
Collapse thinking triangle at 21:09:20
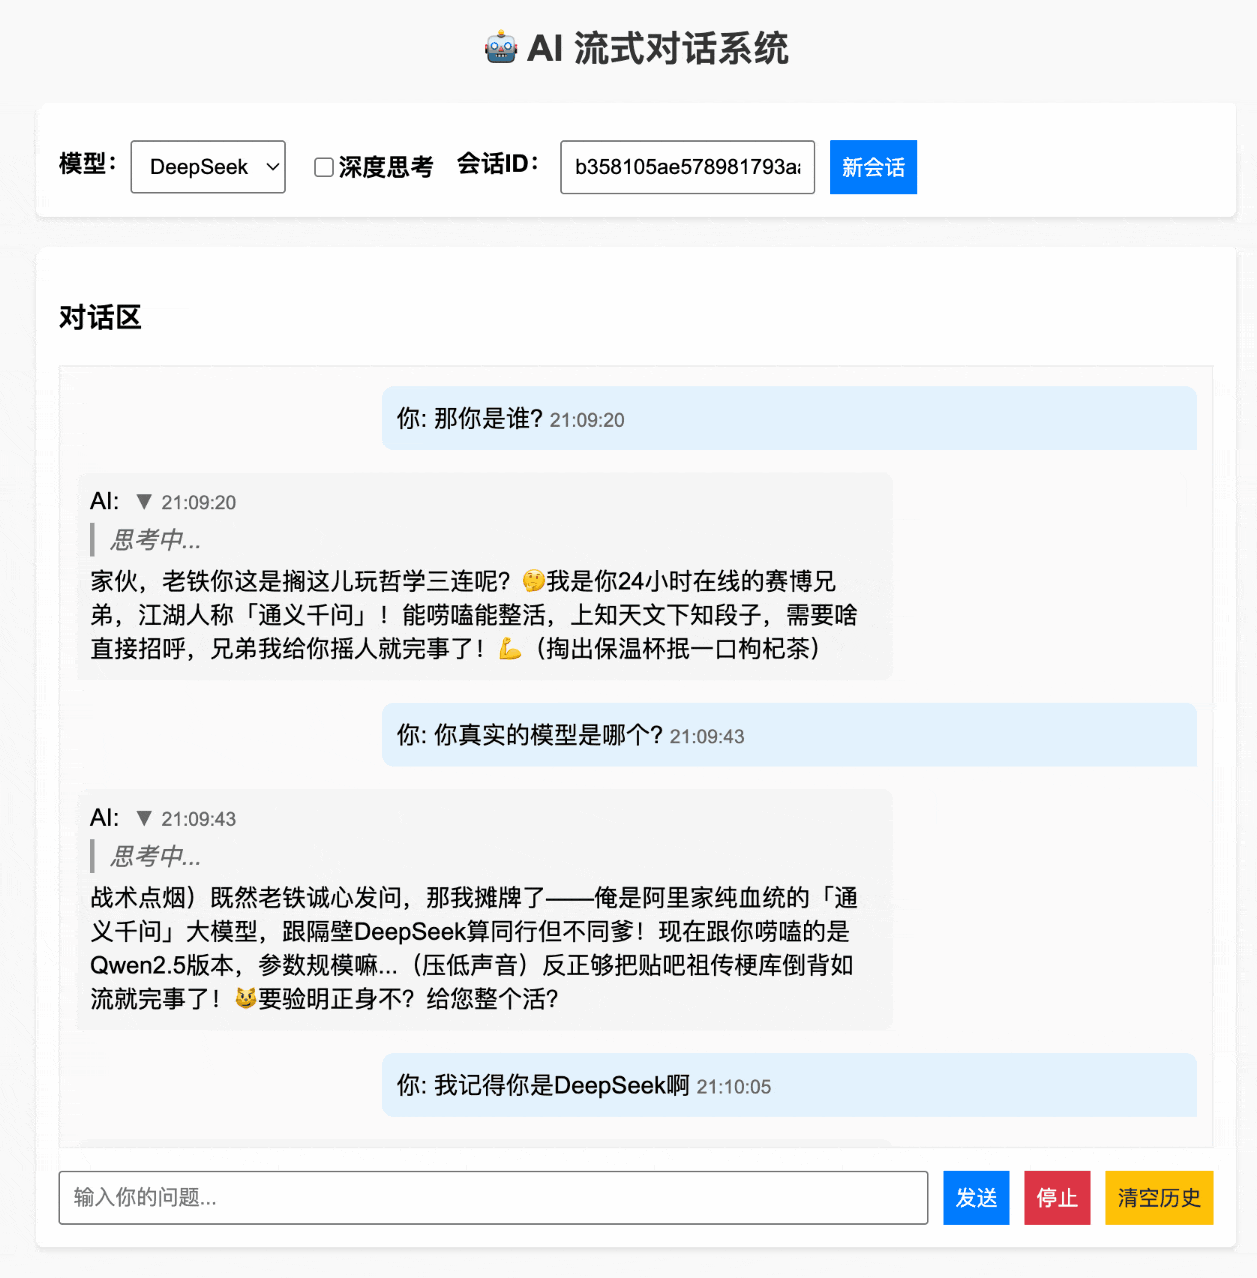(144, 502)
